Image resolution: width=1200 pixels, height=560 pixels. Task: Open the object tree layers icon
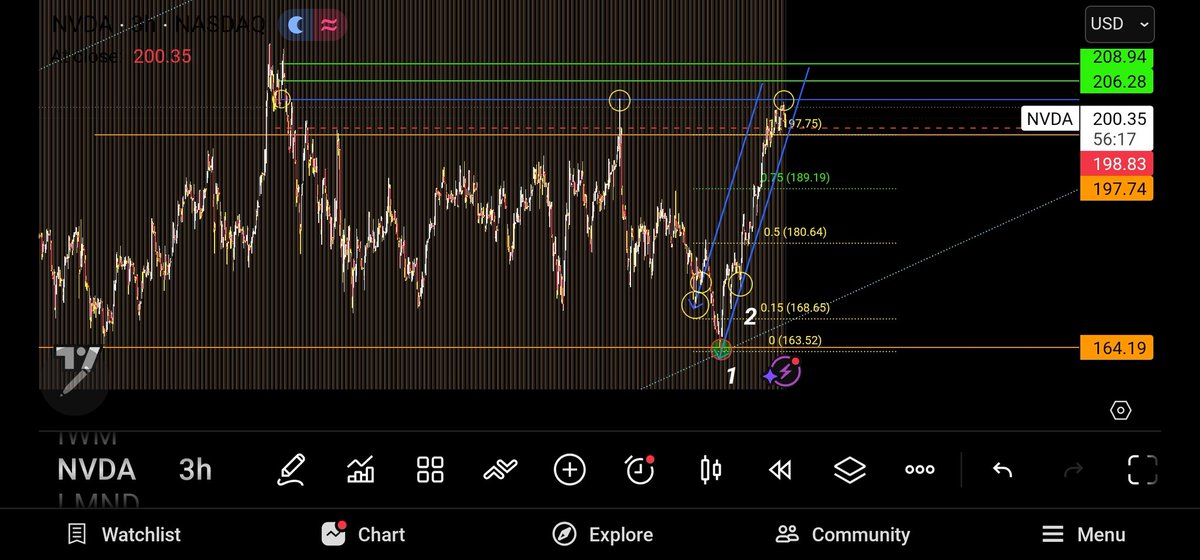coord(850,469)
